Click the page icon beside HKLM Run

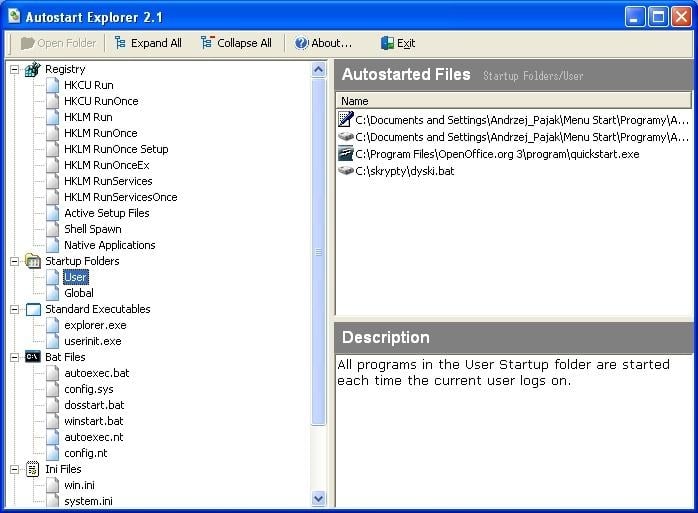coord(53,117)
